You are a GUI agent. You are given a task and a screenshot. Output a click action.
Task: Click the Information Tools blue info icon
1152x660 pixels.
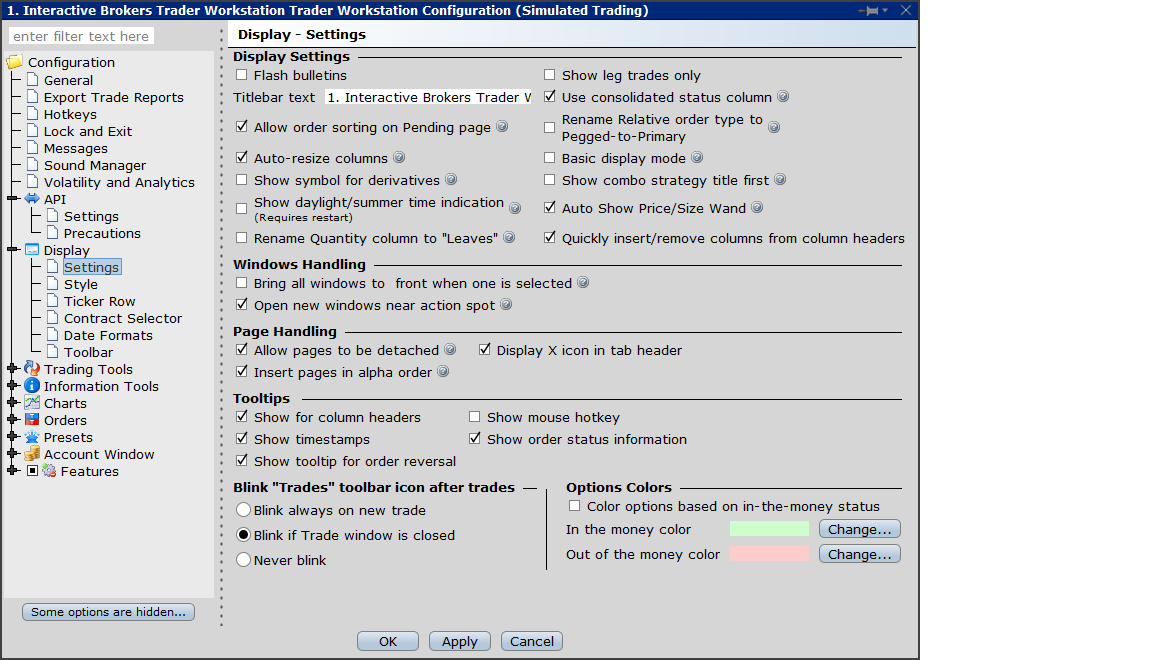click(32, 386)
